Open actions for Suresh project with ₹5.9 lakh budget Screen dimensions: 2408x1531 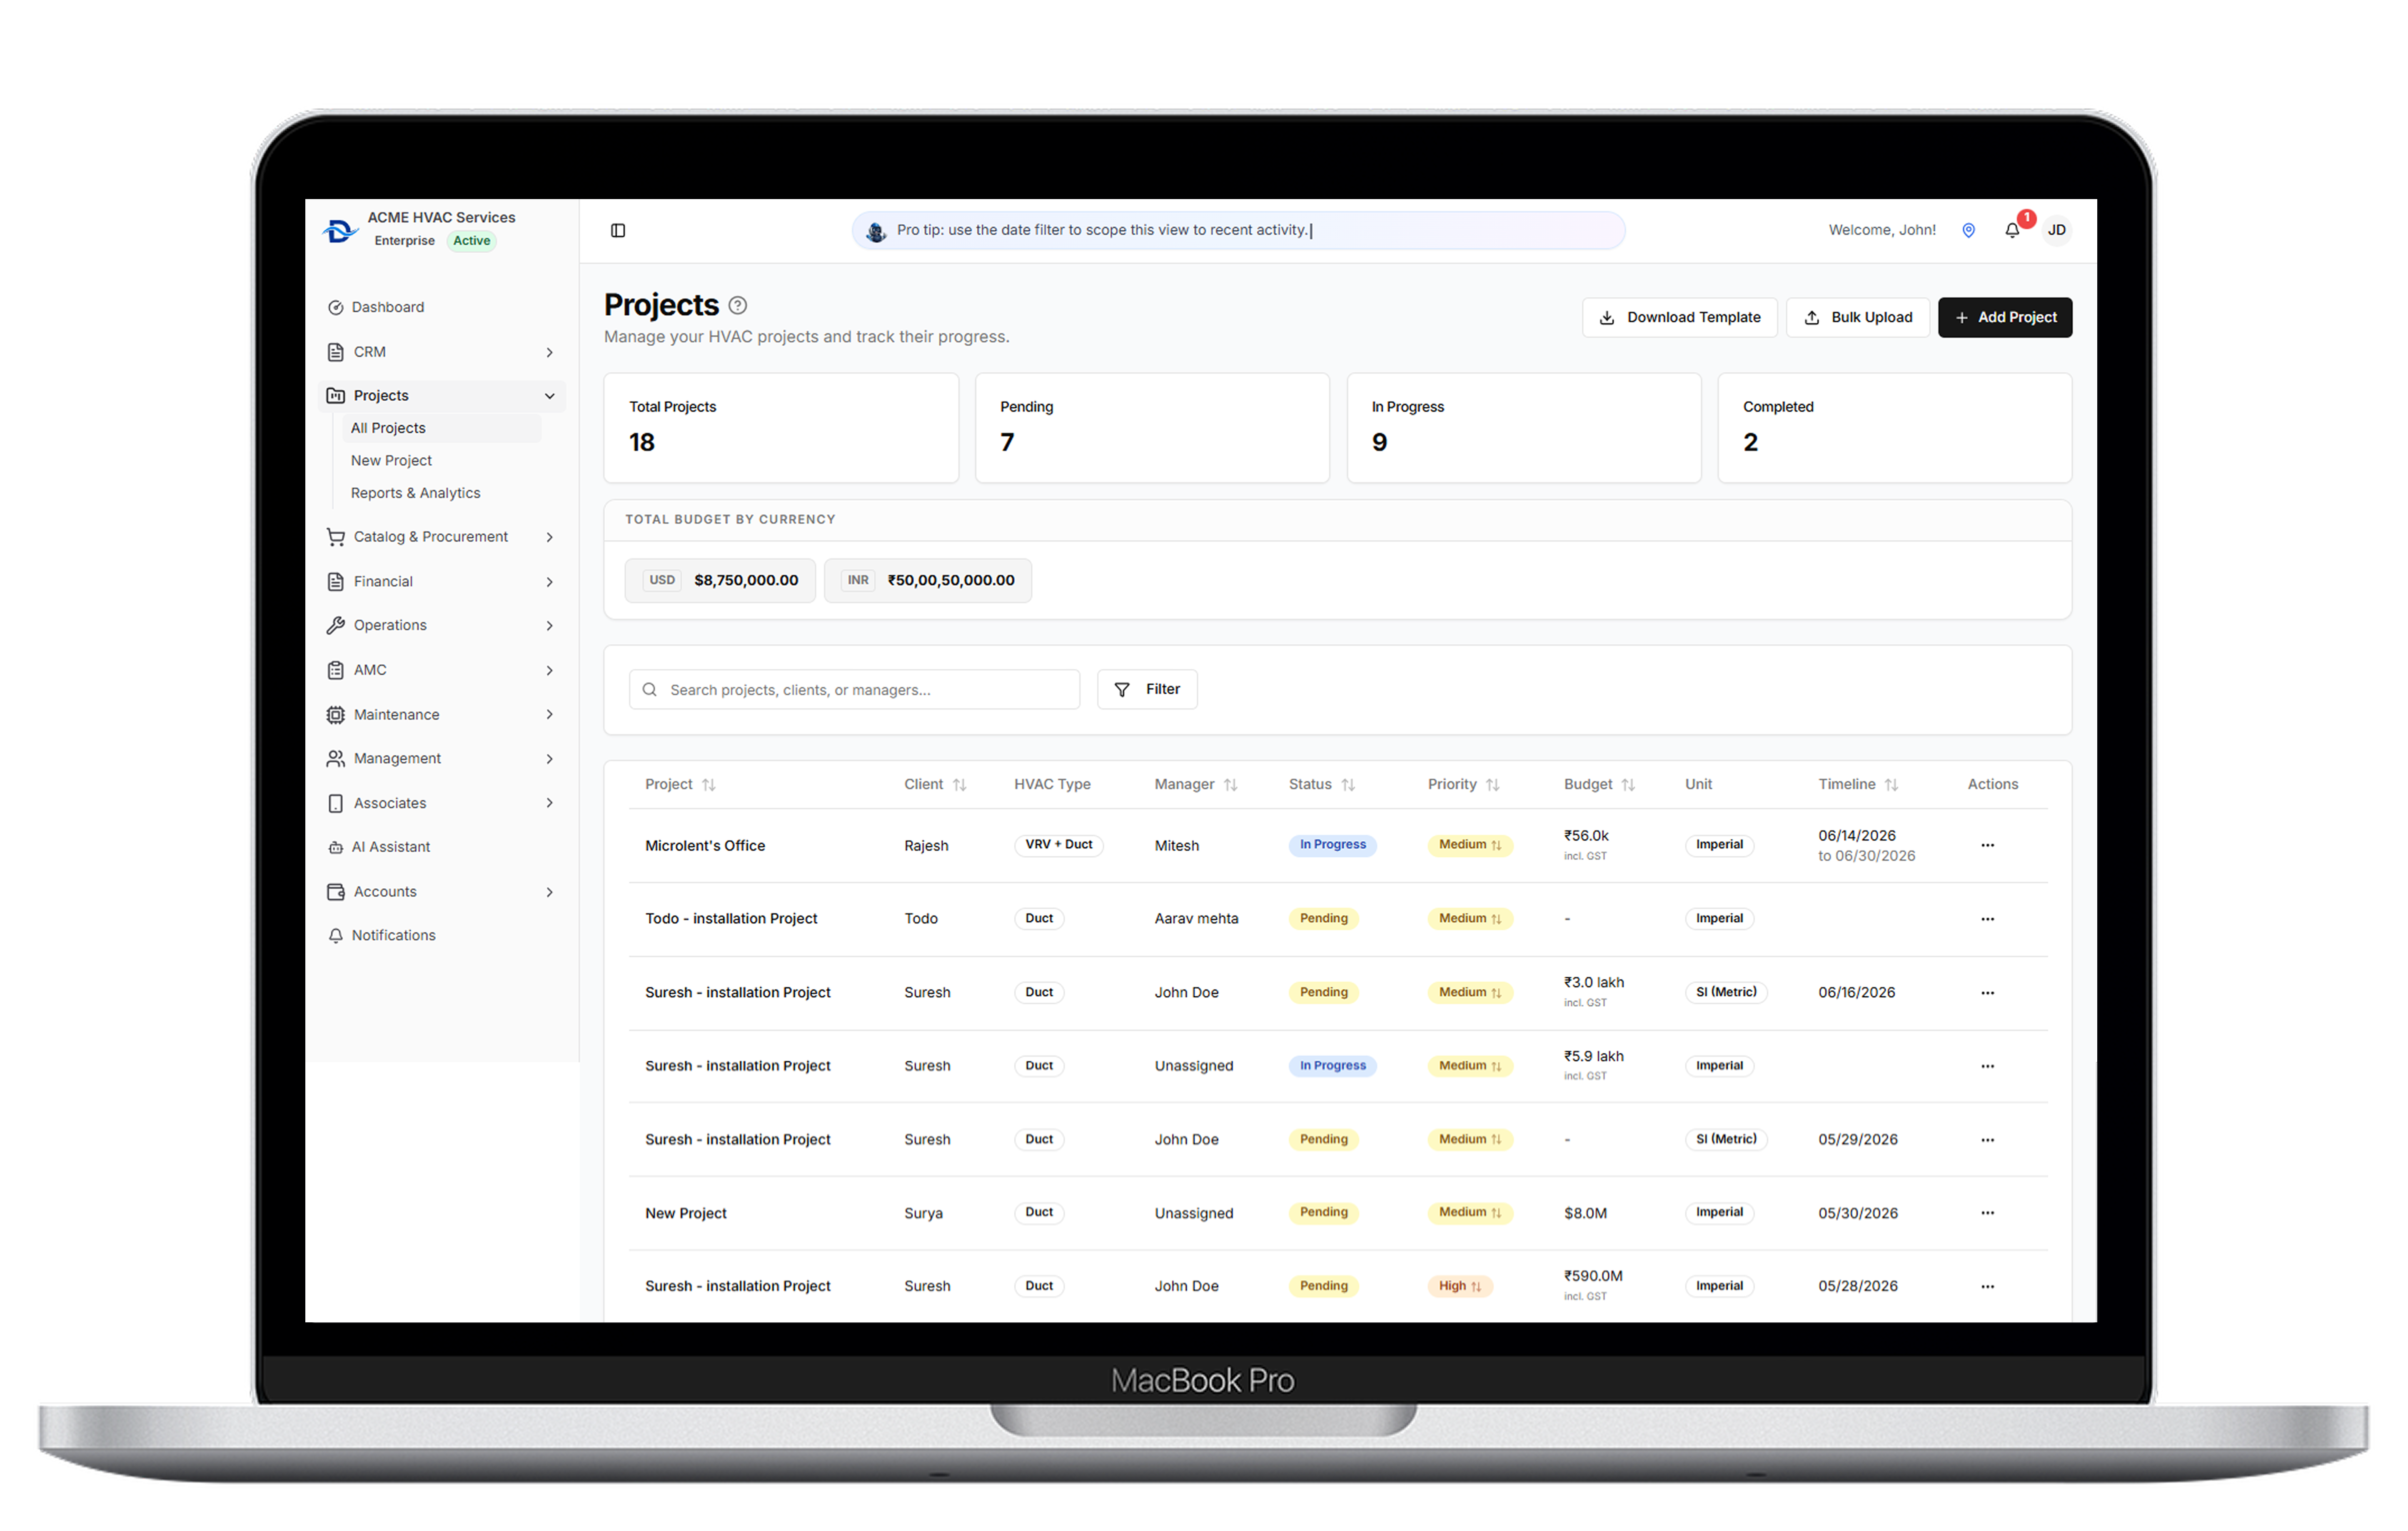1987,1067
